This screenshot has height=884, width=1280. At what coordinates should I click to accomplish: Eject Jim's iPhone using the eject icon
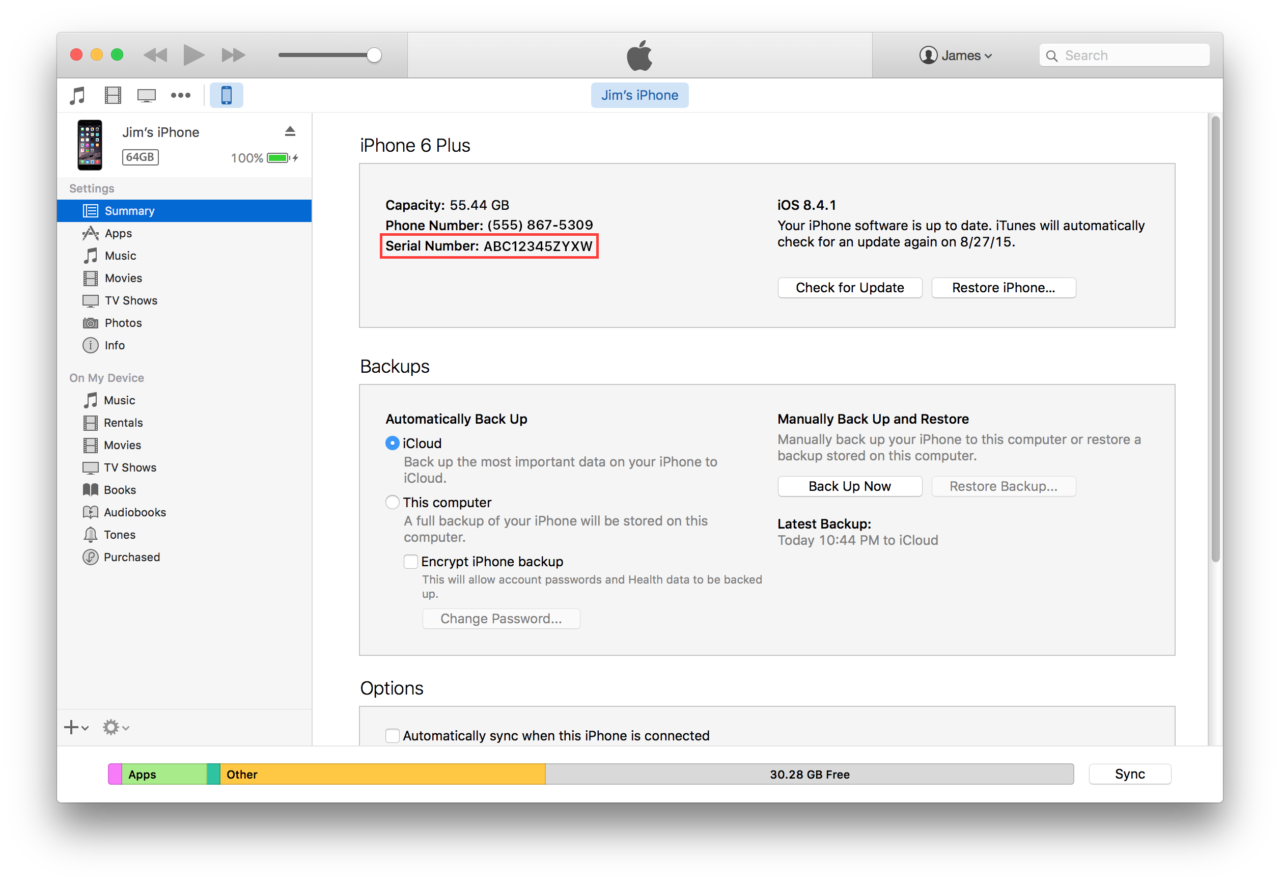click(289, 130)
